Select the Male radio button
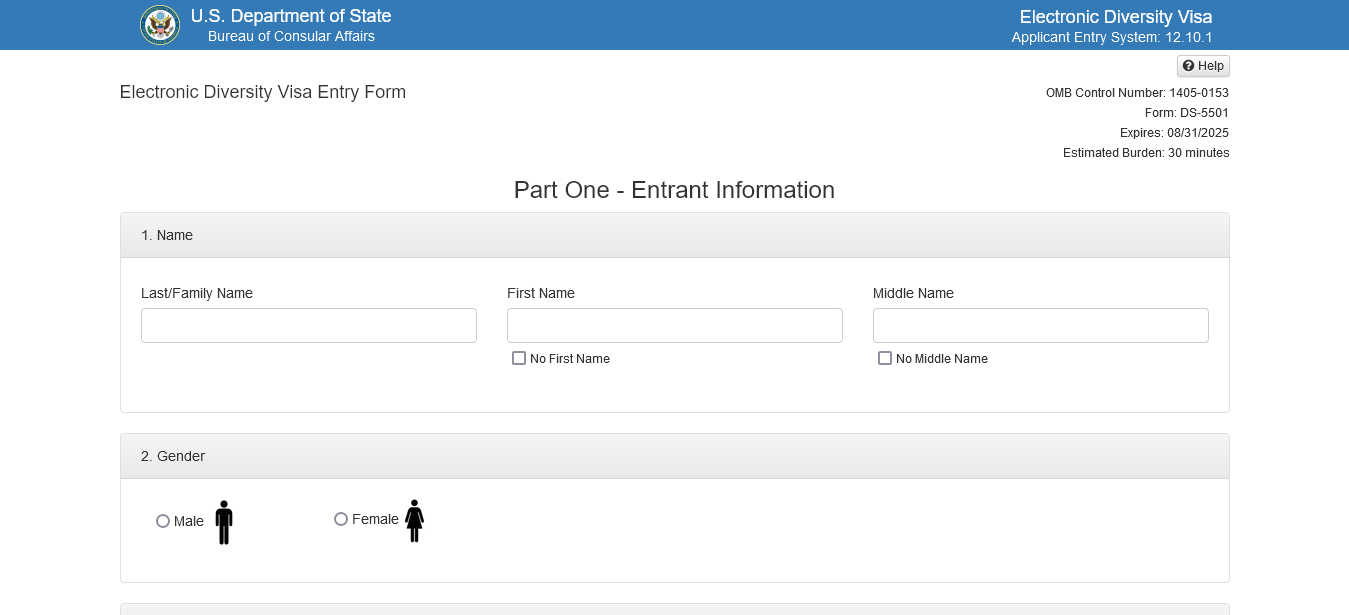The image size is (1349, 615). click(163, 521)
